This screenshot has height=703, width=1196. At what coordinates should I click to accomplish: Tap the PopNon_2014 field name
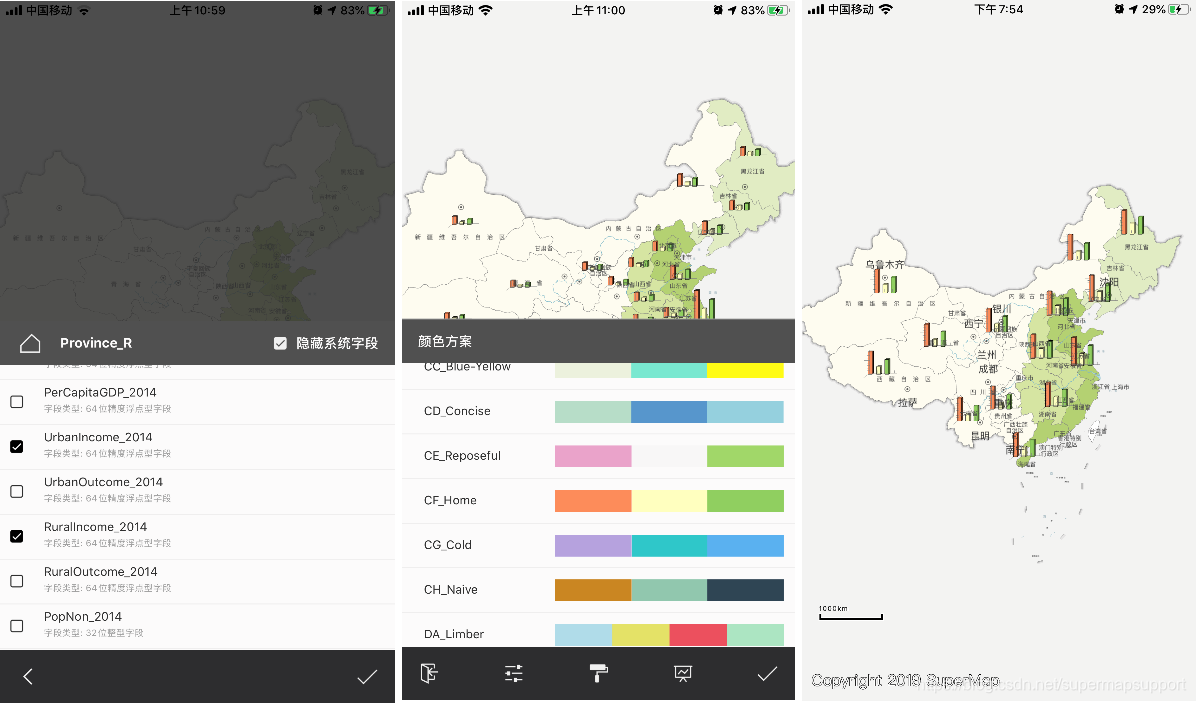(82, 616)
